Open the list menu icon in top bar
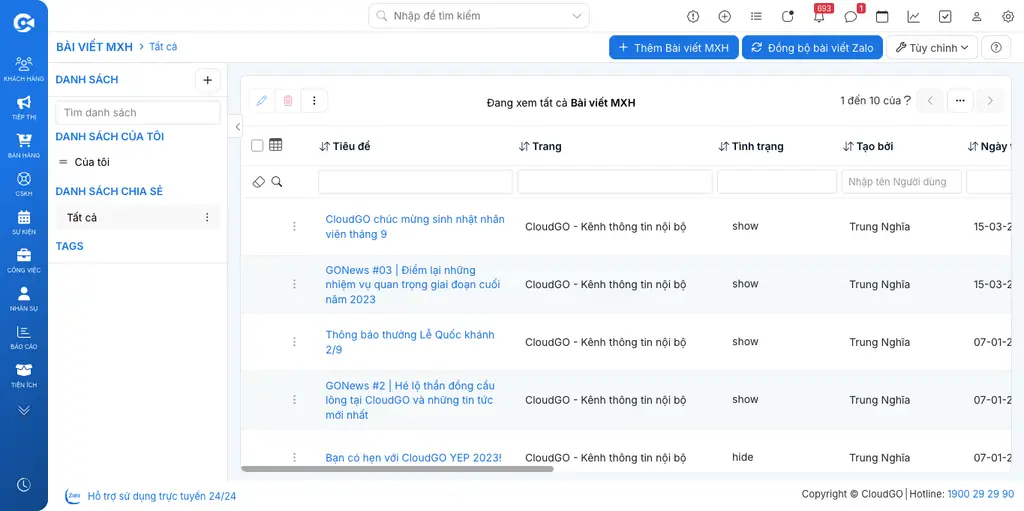Viewport: 1024px width, 511px height. point(756,16)
